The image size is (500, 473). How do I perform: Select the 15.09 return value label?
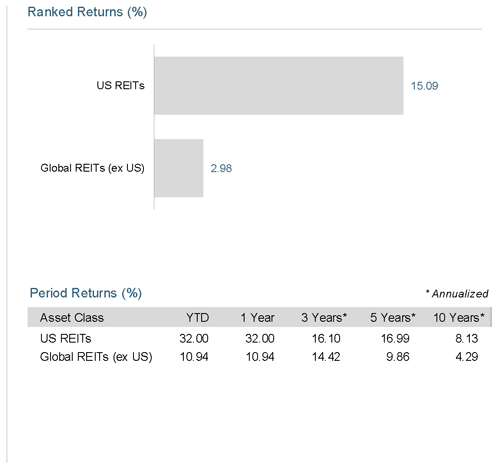tap(424, 86)
